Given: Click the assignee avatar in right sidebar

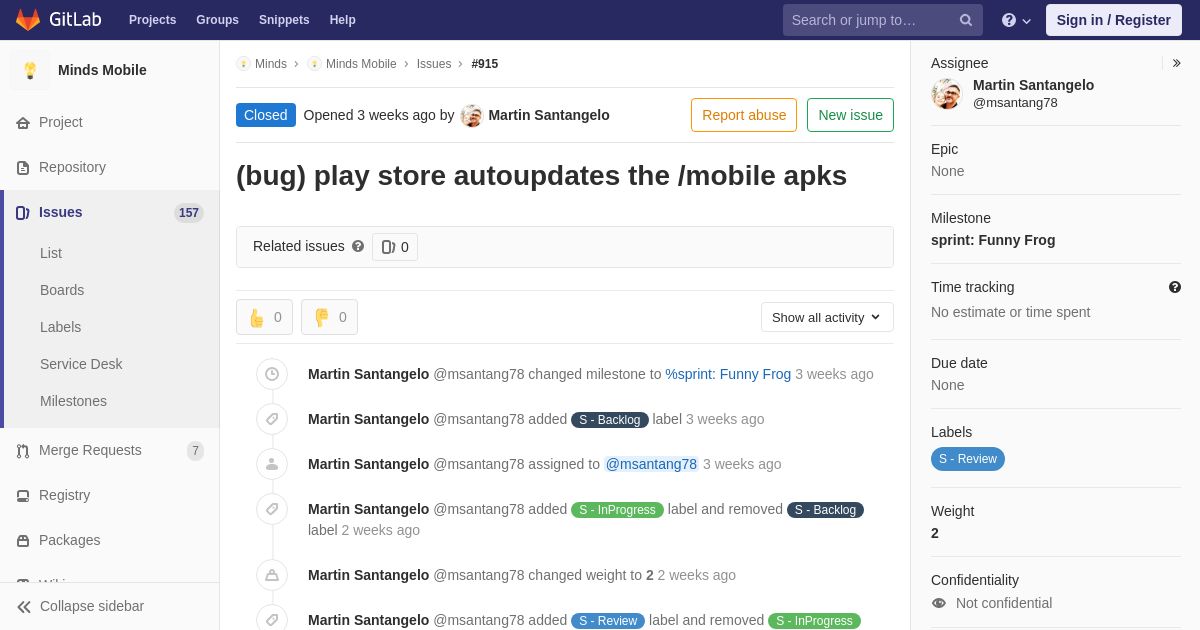Looking at the screenshot, I should (946, 94).
